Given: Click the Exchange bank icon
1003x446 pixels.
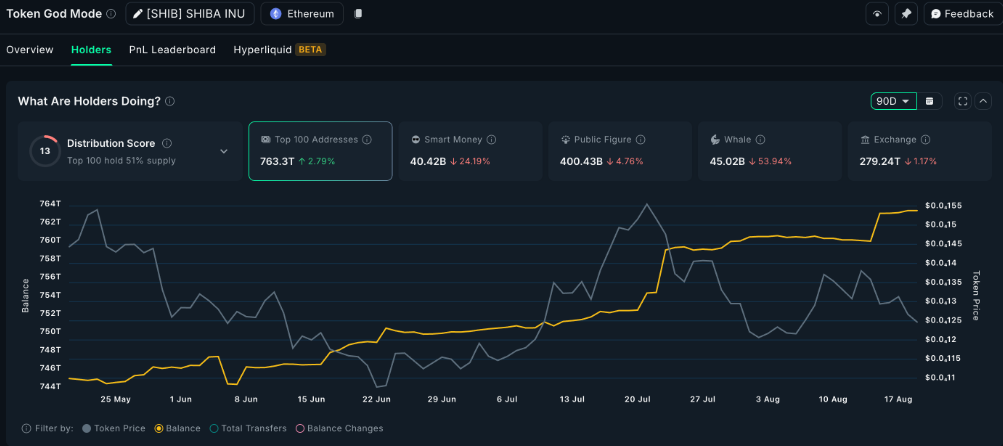Looking at the screenshot, I should click(865, 139).
